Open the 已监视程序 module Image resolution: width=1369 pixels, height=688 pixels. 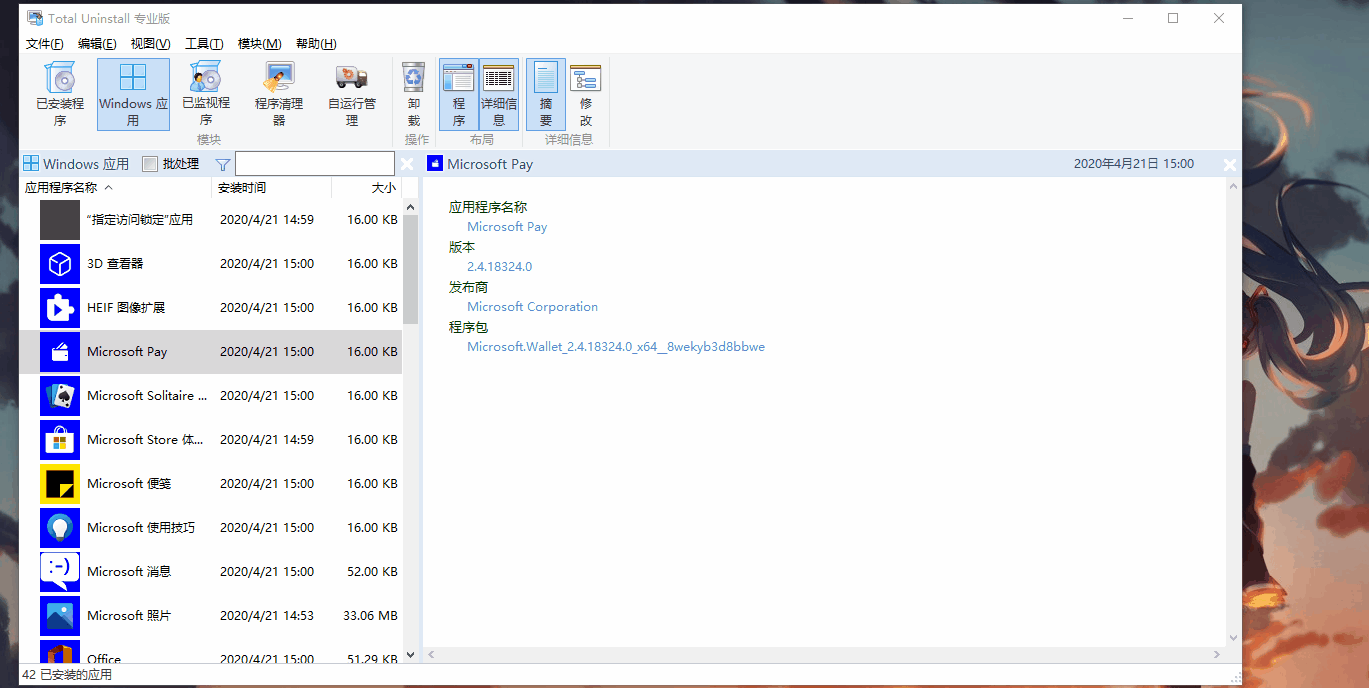[206, 94]
